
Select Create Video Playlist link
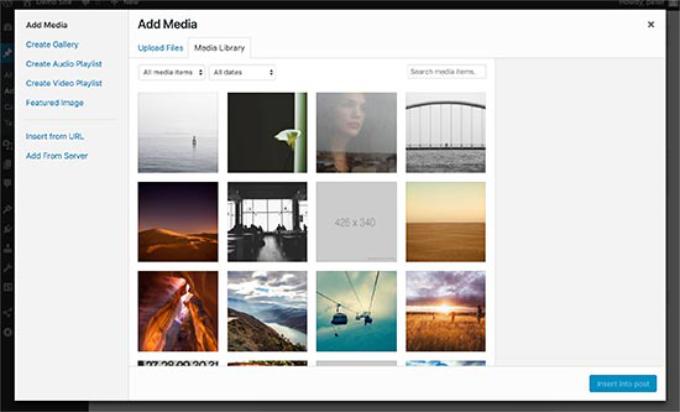pyautogui.click(x=65, y=83)
